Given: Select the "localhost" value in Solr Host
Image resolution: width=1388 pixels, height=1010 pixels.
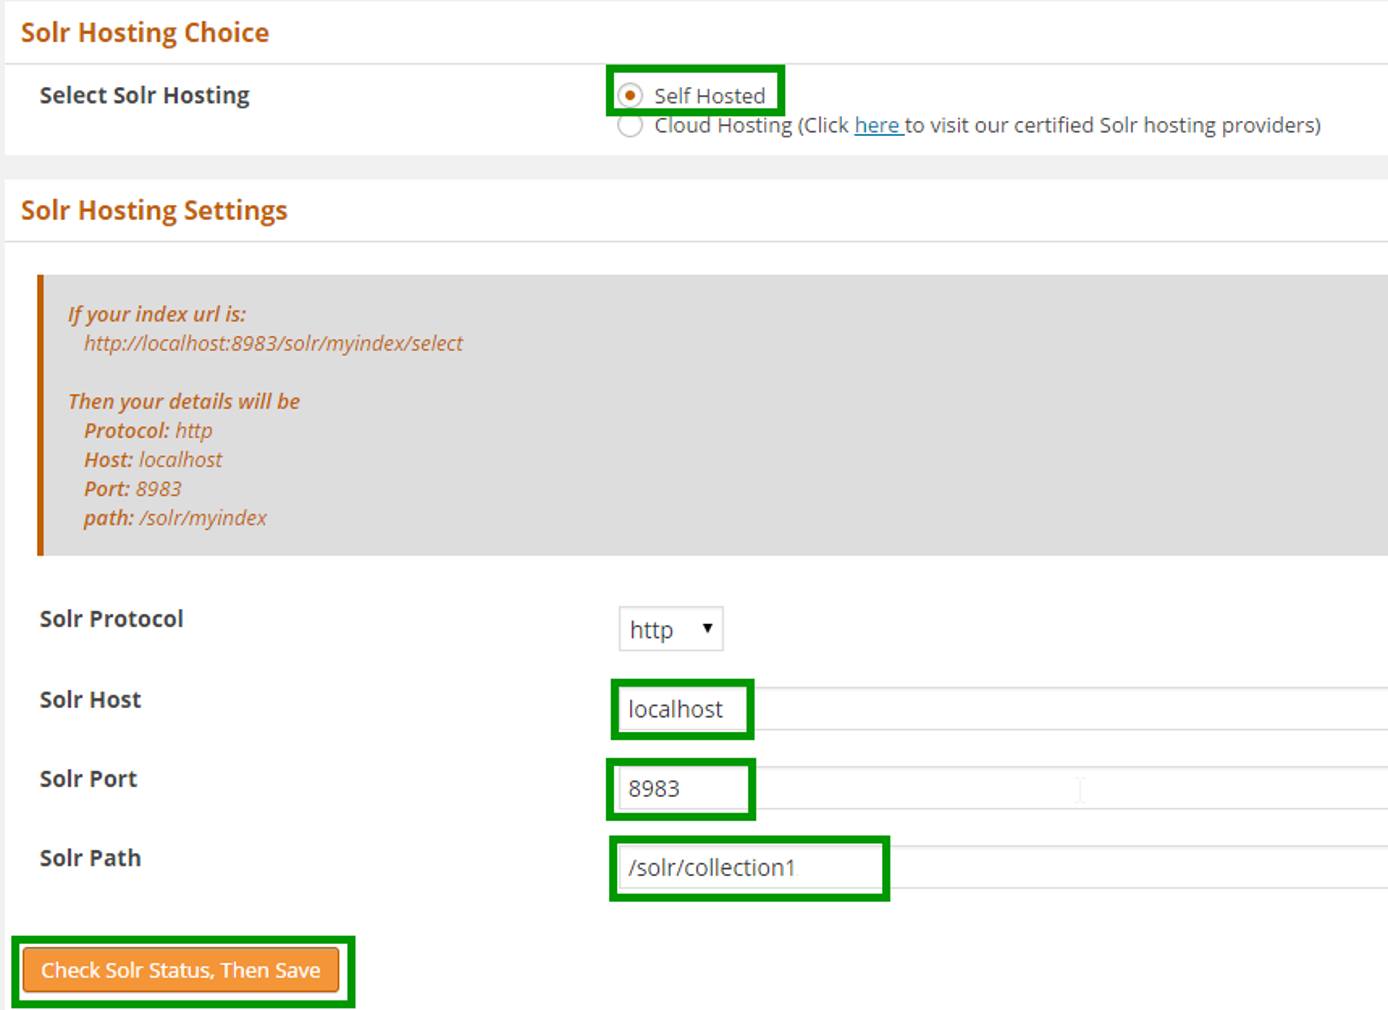Looking at the screenshot, I should click(674, 709).
